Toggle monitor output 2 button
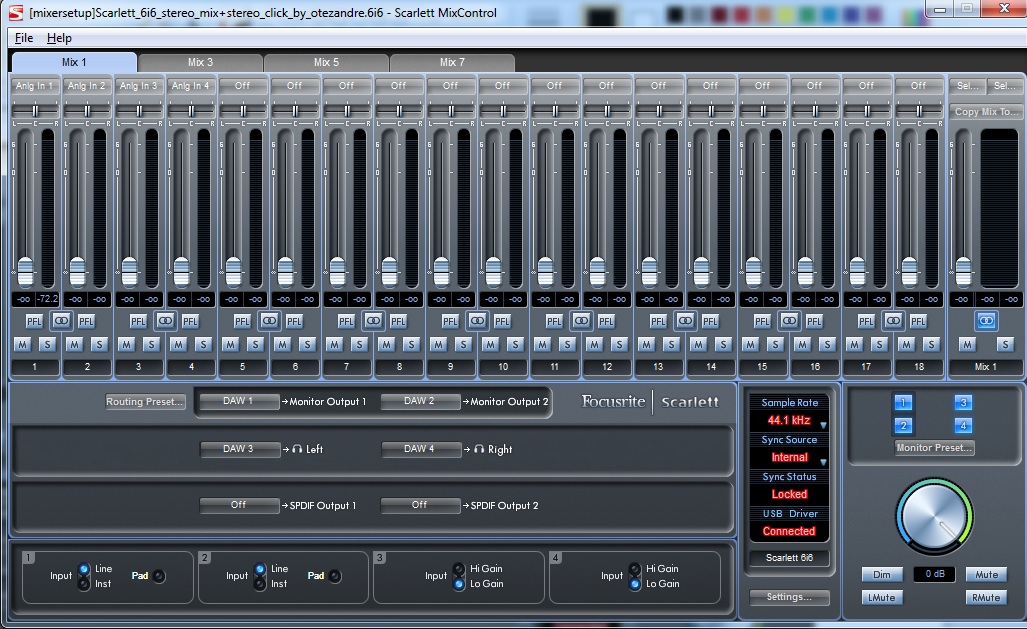Image resolution: width=1027 pixels, height=629 pixels. [x=903, y=426]
